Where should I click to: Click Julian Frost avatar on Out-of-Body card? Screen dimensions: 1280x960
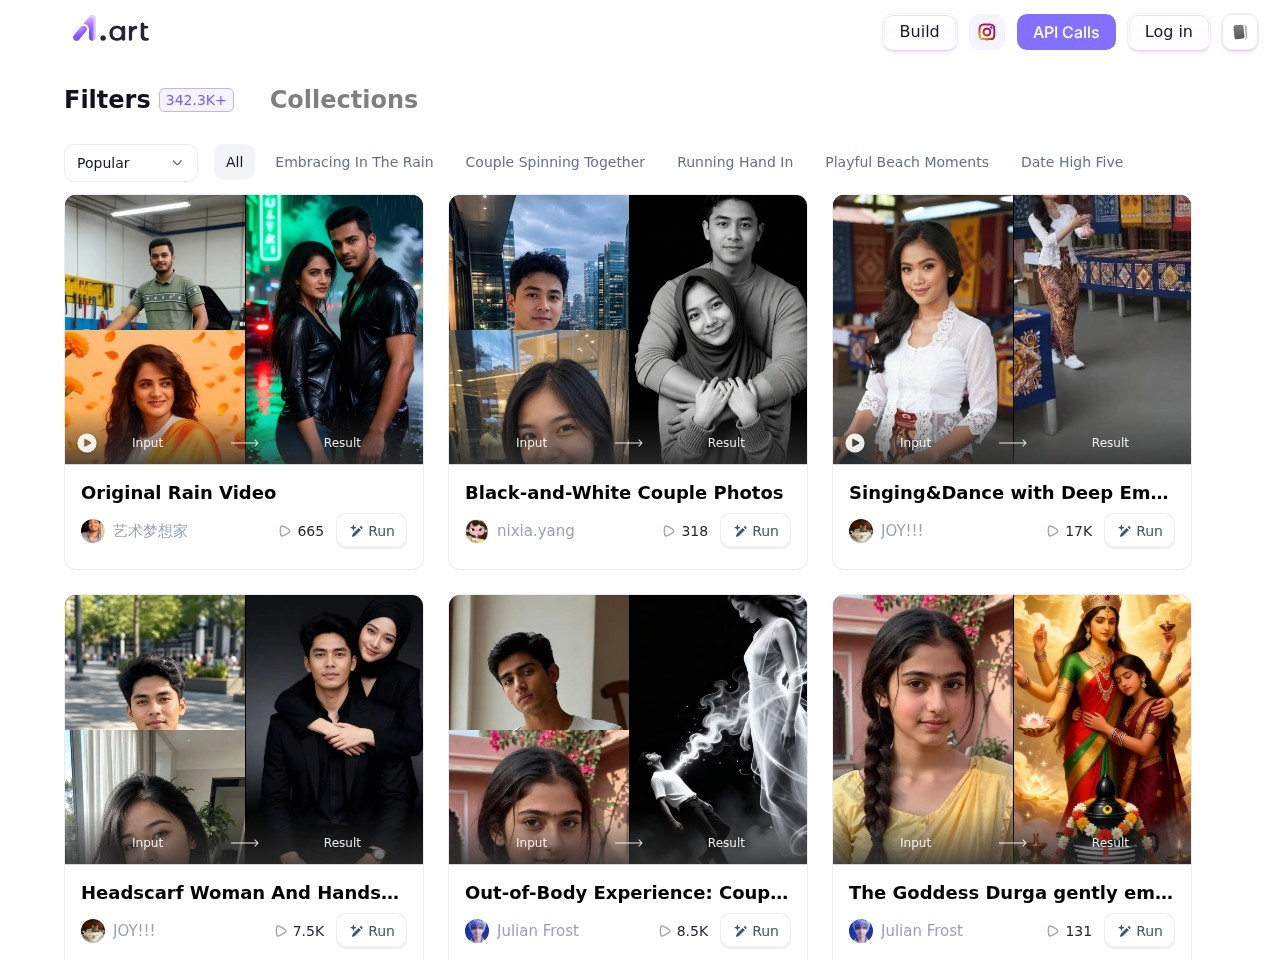tap(477, 931)
